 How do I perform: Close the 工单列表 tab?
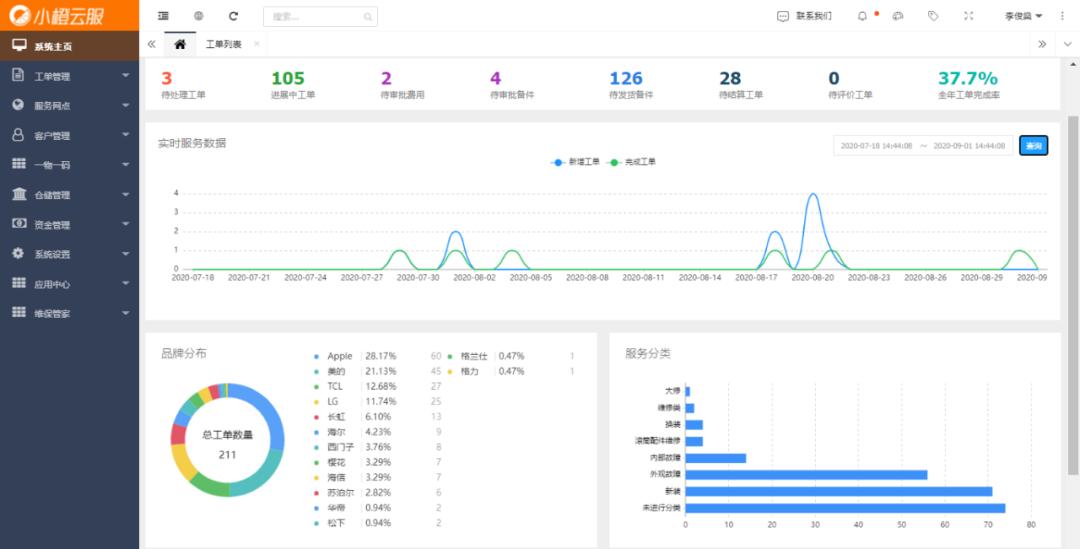coord(257,44)
